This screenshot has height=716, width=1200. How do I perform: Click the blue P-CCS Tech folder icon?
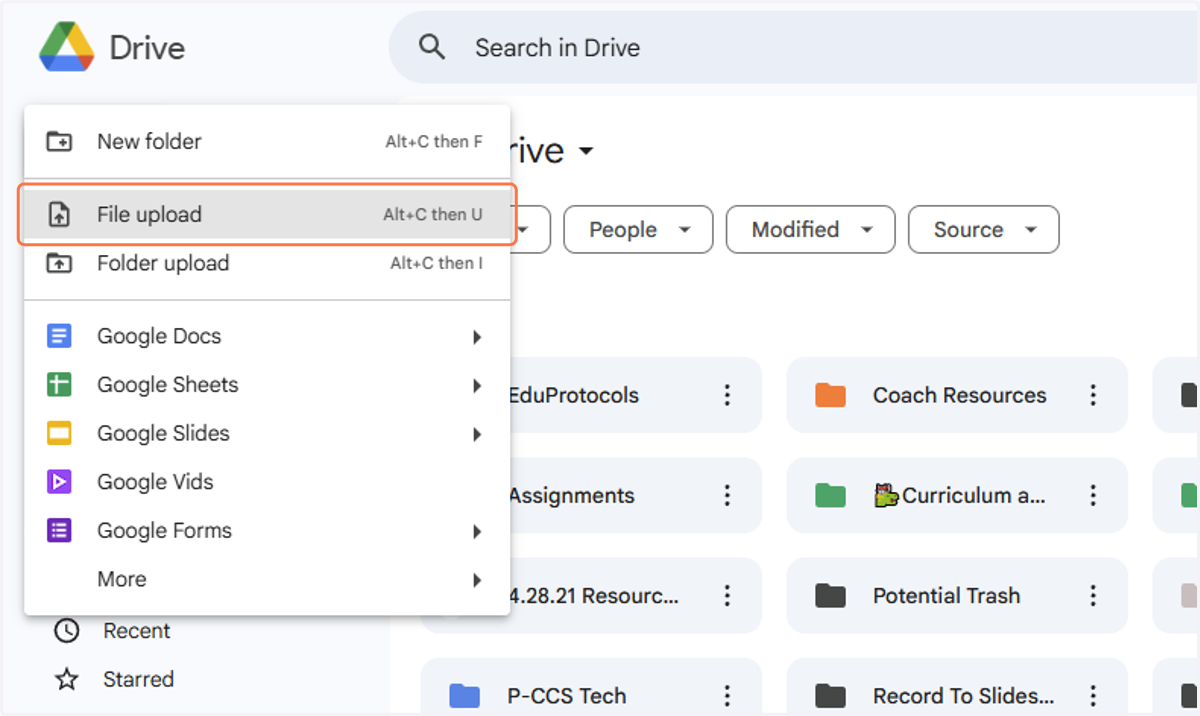464,696
